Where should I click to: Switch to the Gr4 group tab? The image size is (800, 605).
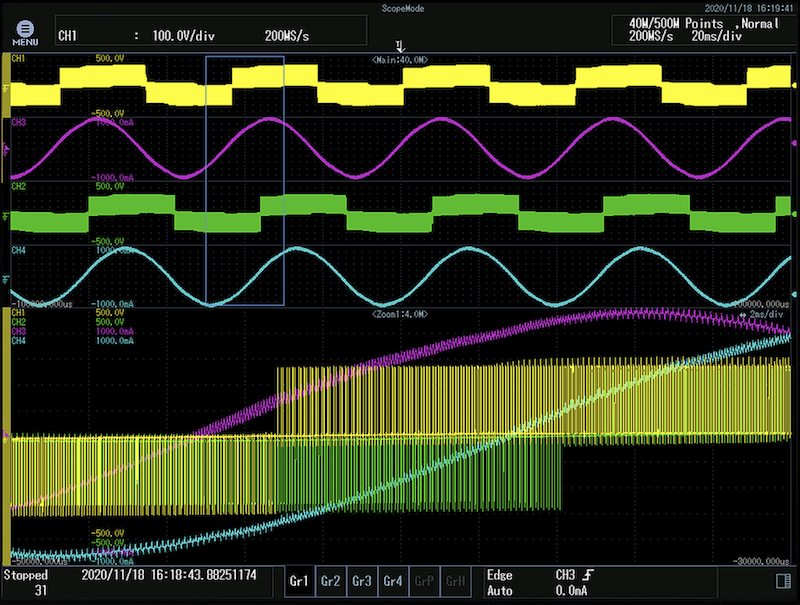point(393,581)
